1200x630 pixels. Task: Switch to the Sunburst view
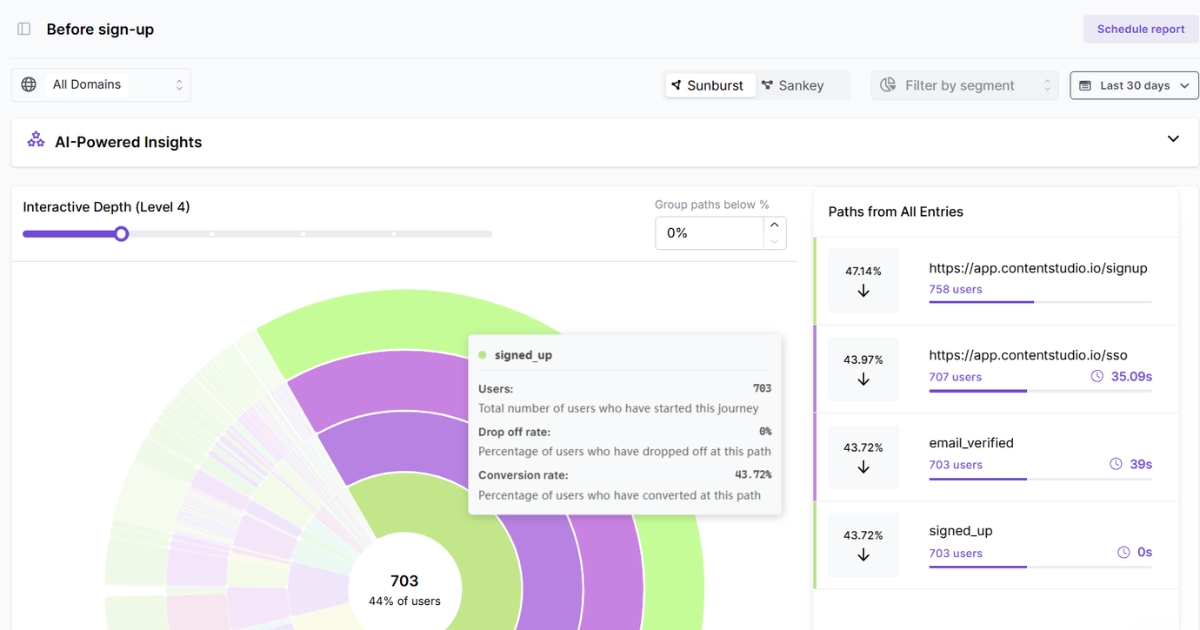click(709, 85)
